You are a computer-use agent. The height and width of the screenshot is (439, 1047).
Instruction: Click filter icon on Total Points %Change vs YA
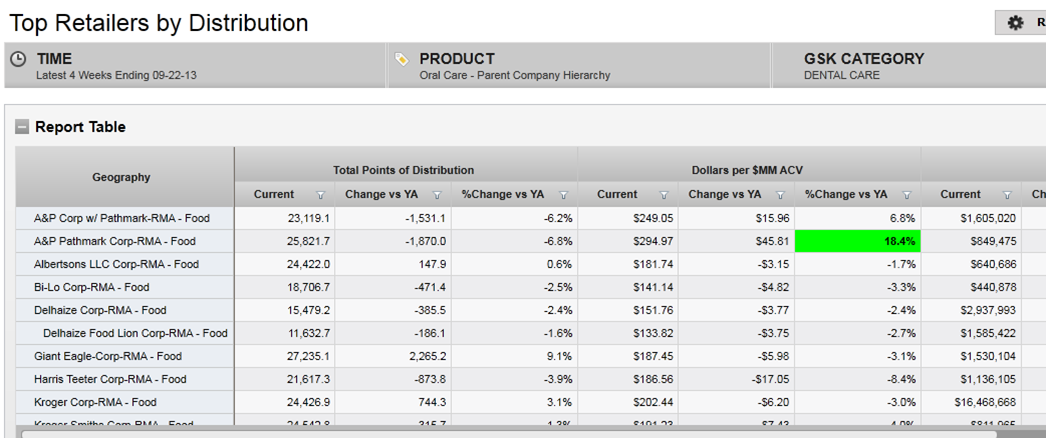coord(563,195)
